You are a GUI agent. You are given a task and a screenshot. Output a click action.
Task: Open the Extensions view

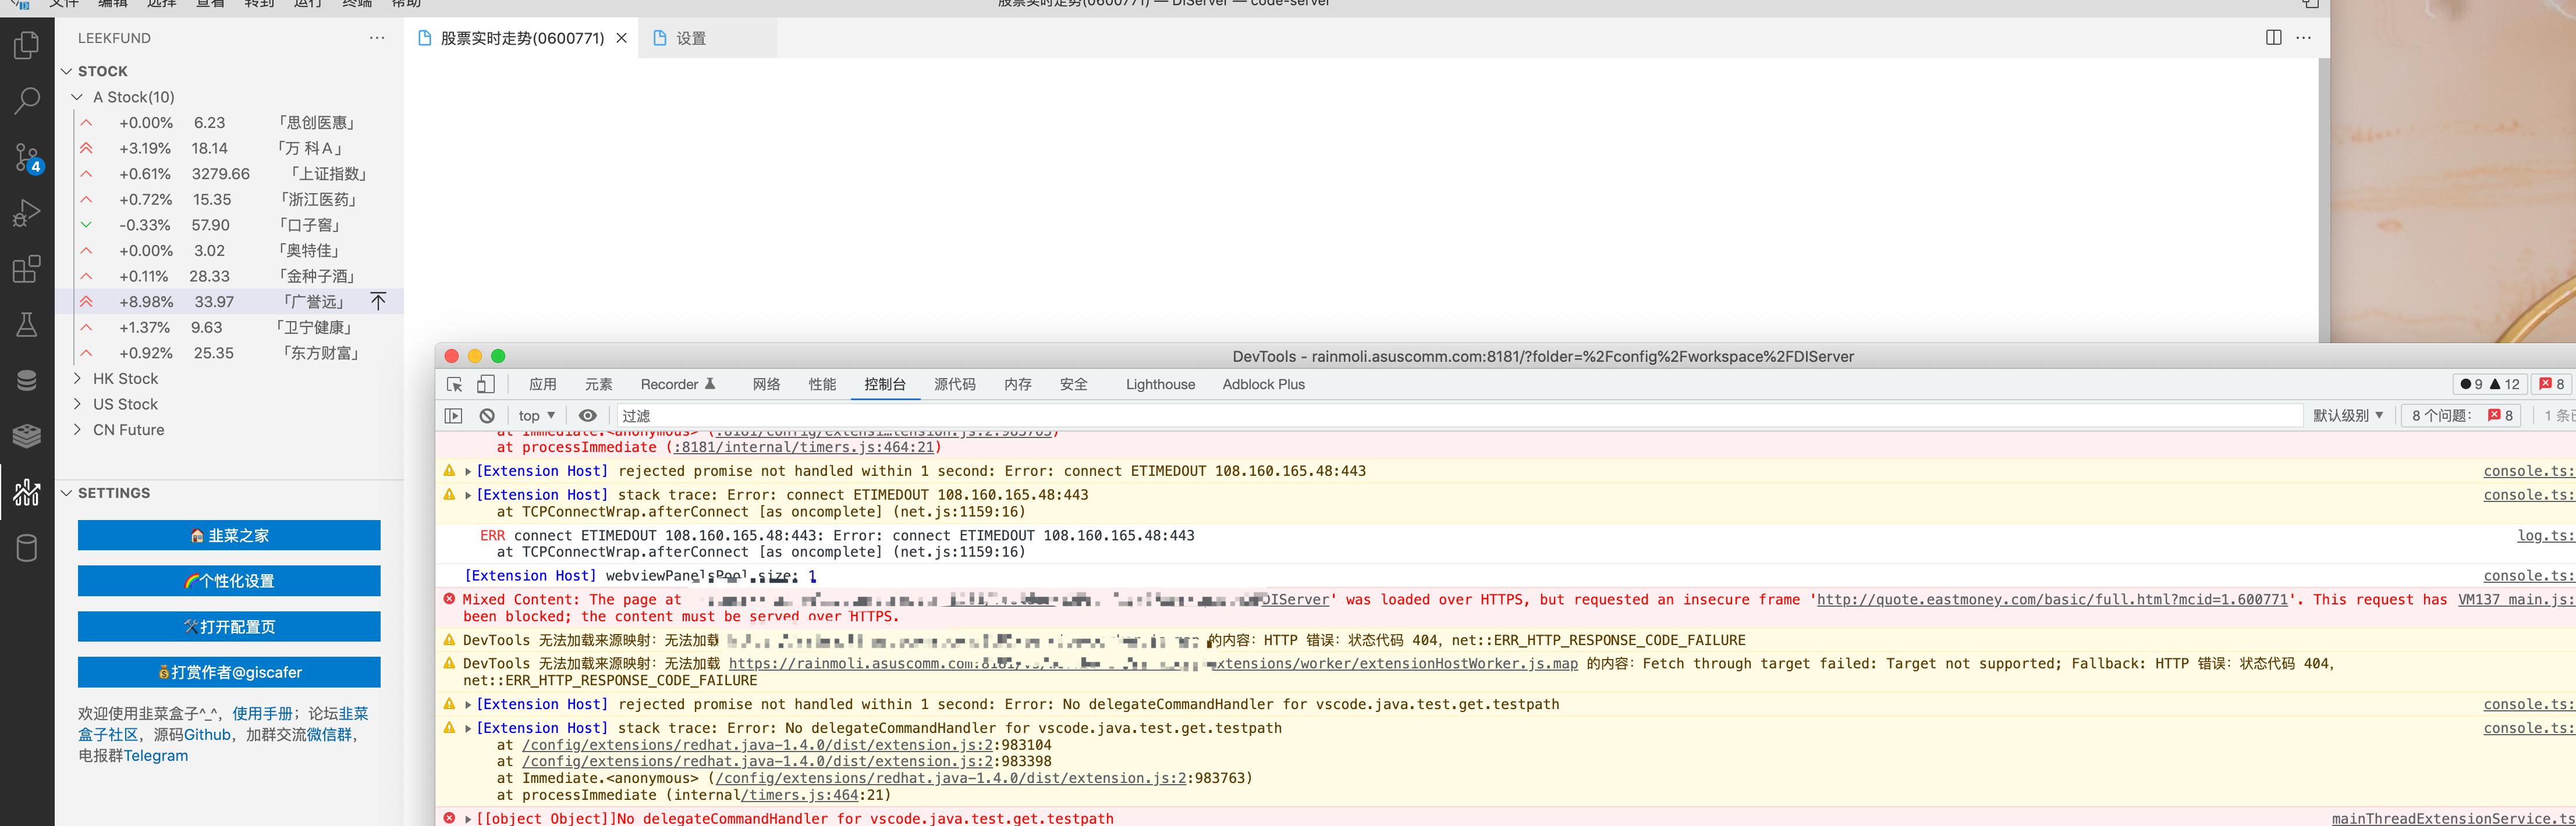[27, 269]
